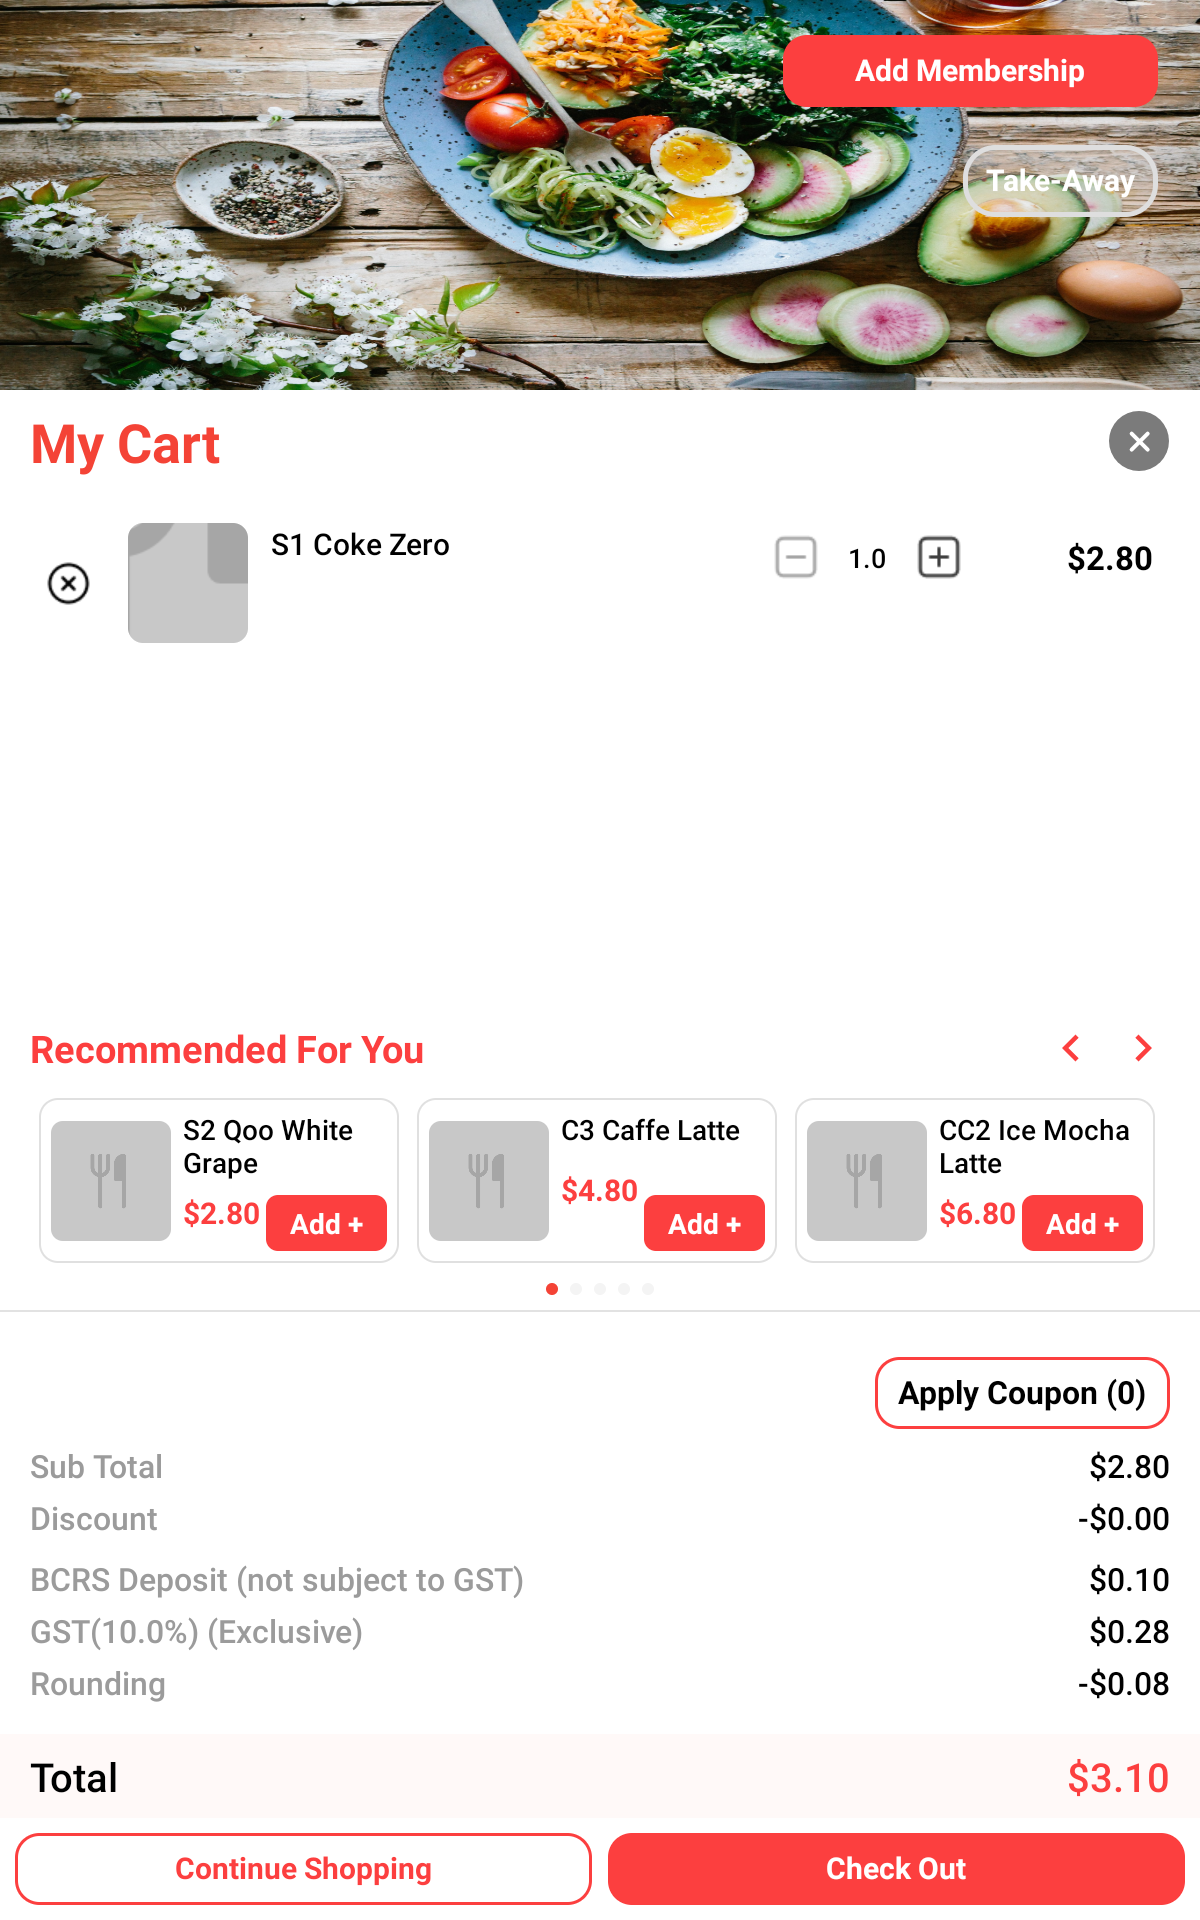
Task: Add C3 Caffe Latte to cart
Action: click(x=704, y=1223)
